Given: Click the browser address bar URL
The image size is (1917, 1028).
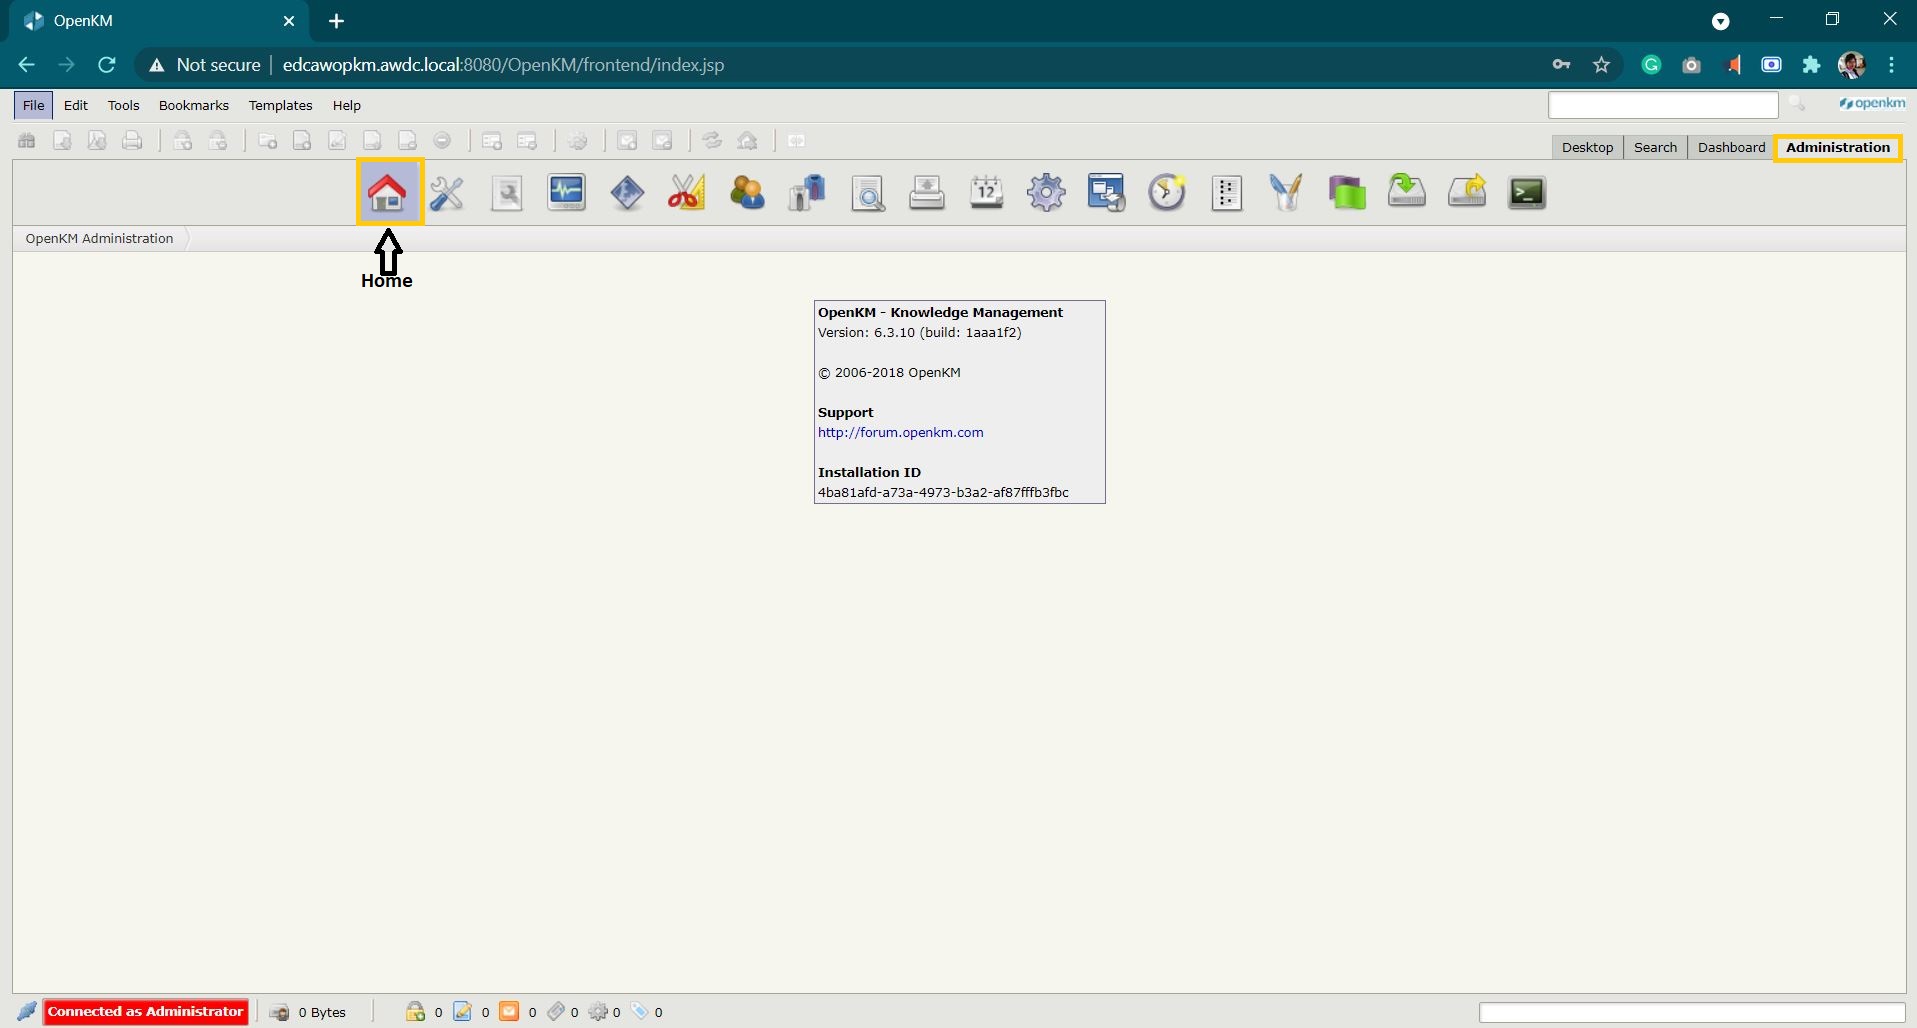Looking at the screenshot, I should [503, 65].
